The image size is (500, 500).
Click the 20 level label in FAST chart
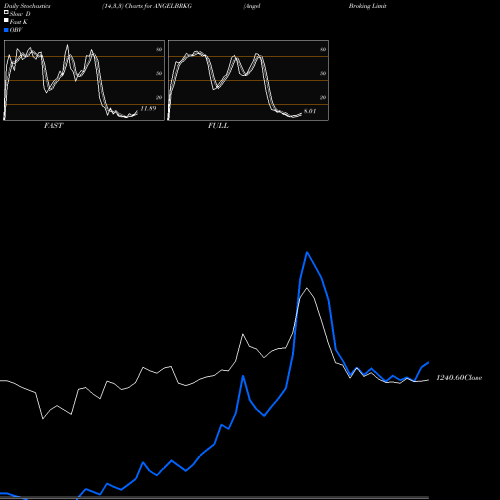click(159, 97)
